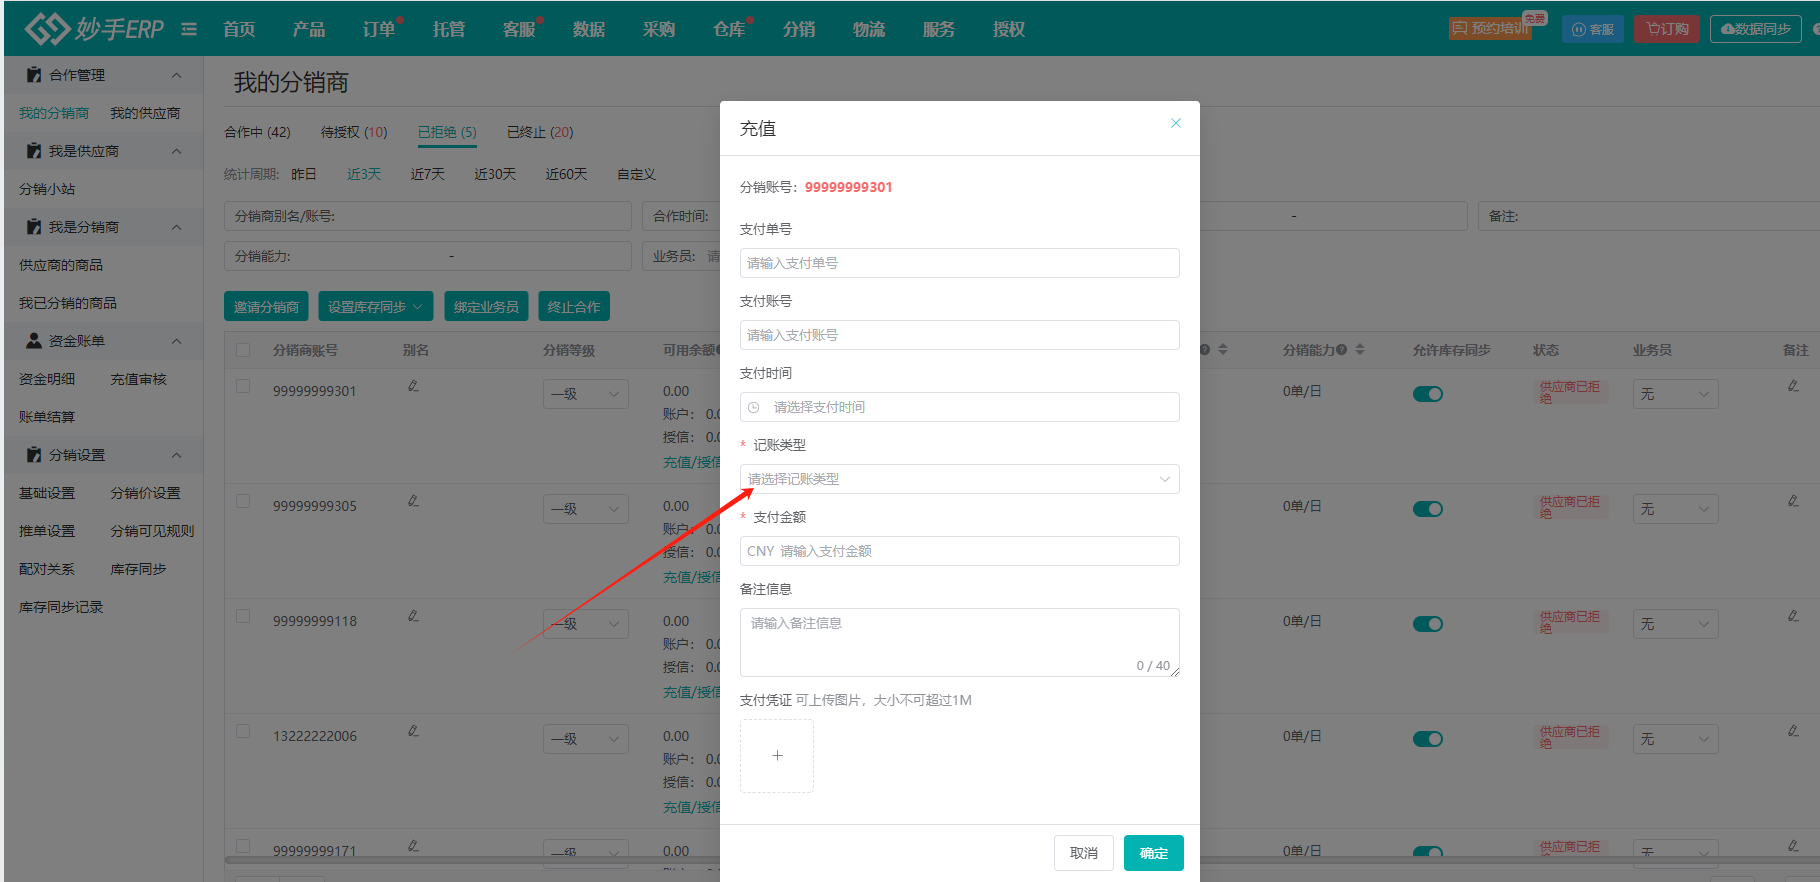
Task: Click 确定 to confirm recharge
Action: [x=1154, y=853]
